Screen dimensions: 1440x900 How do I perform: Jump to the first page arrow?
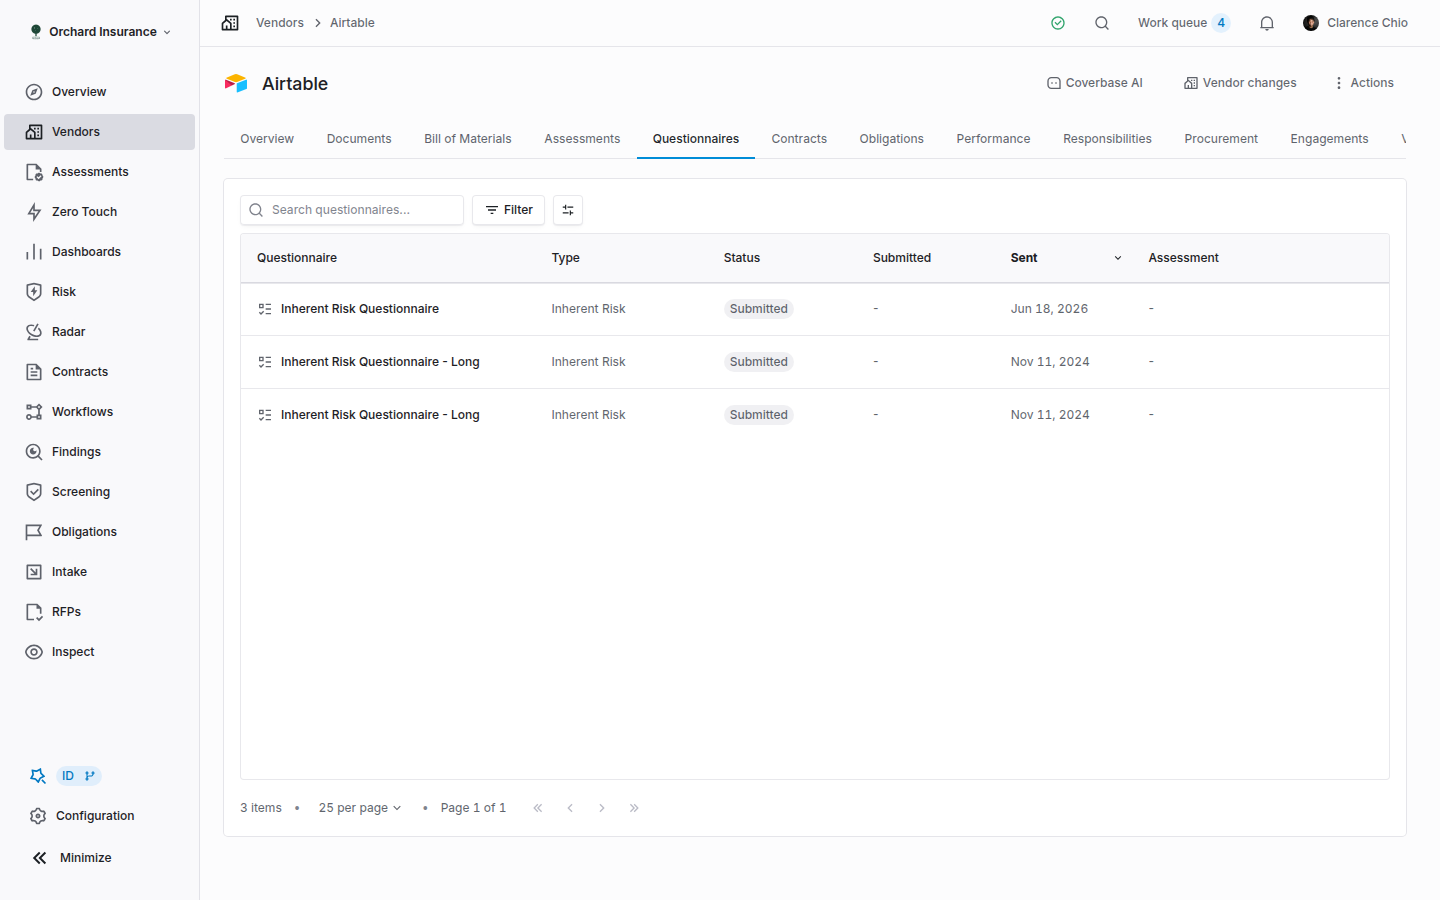(x=538, y=808)
